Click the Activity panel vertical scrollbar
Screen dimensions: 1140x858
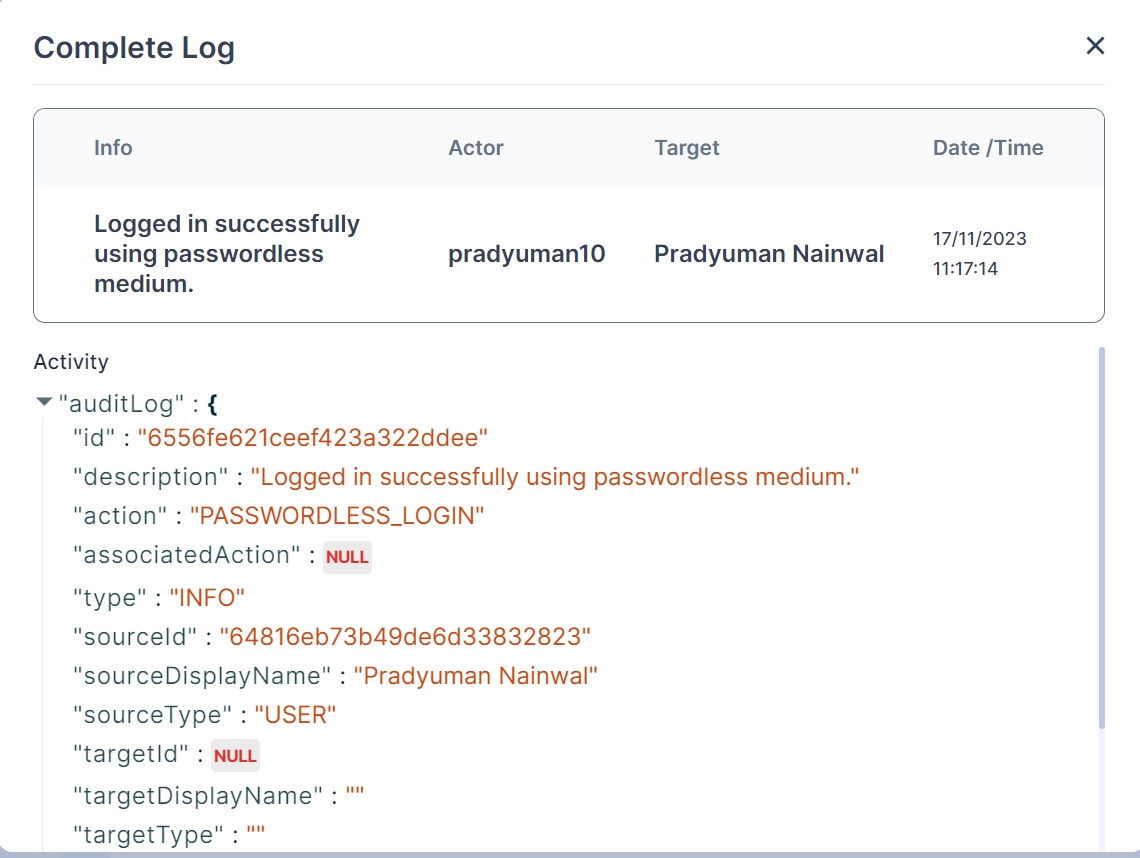tap(1102, 540)
